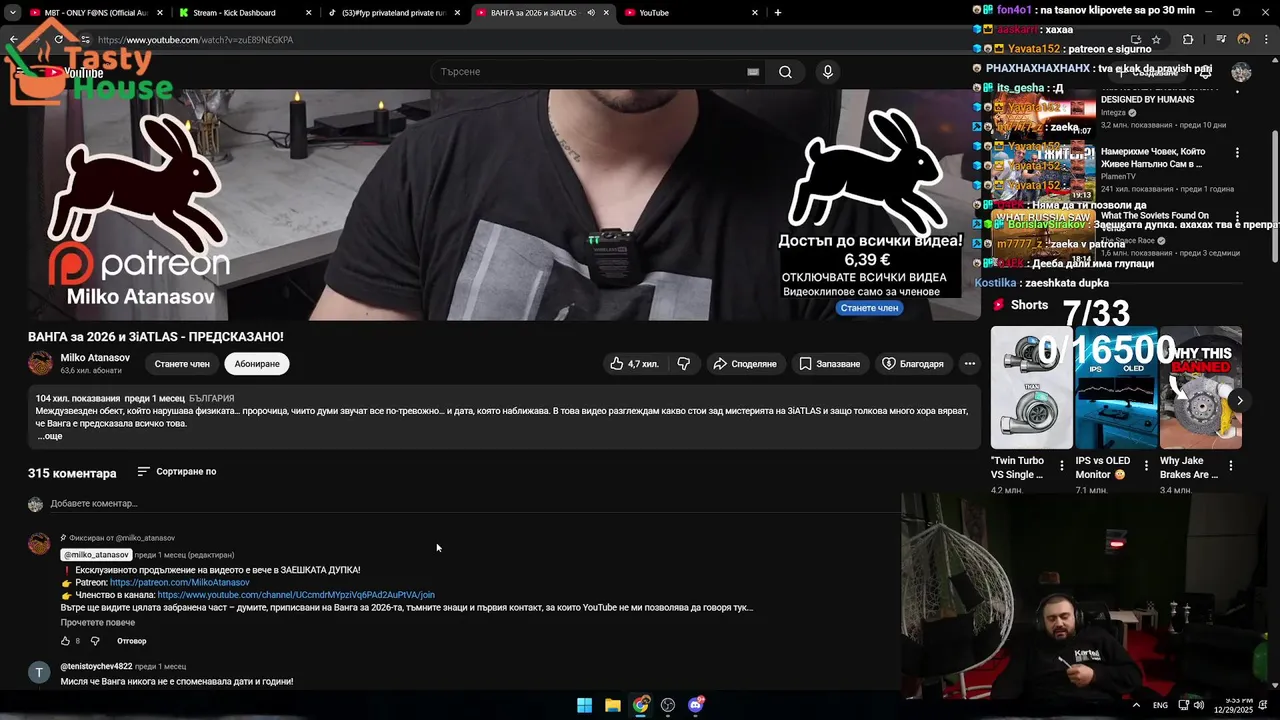The height and width of the screenshot is (720, 1280).
Task: Mute the ВАНГА tab via speaker icon
Action: [x=591, y=13]
